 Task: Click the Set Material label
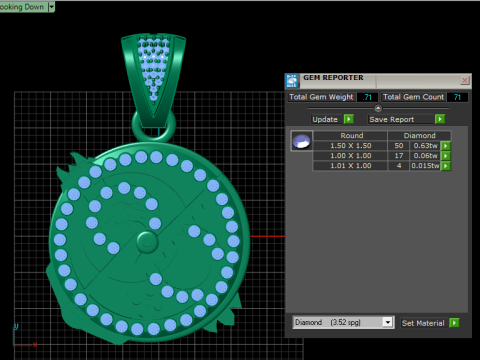[423, 323]
